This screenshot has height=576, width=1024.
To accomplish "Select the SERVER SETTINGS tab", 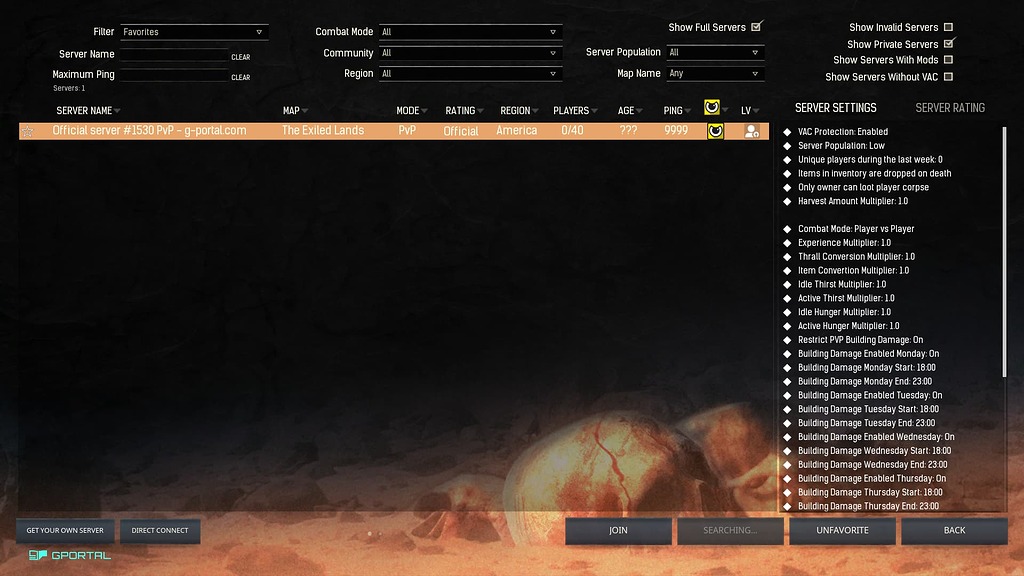I will [x=837, y=107].
